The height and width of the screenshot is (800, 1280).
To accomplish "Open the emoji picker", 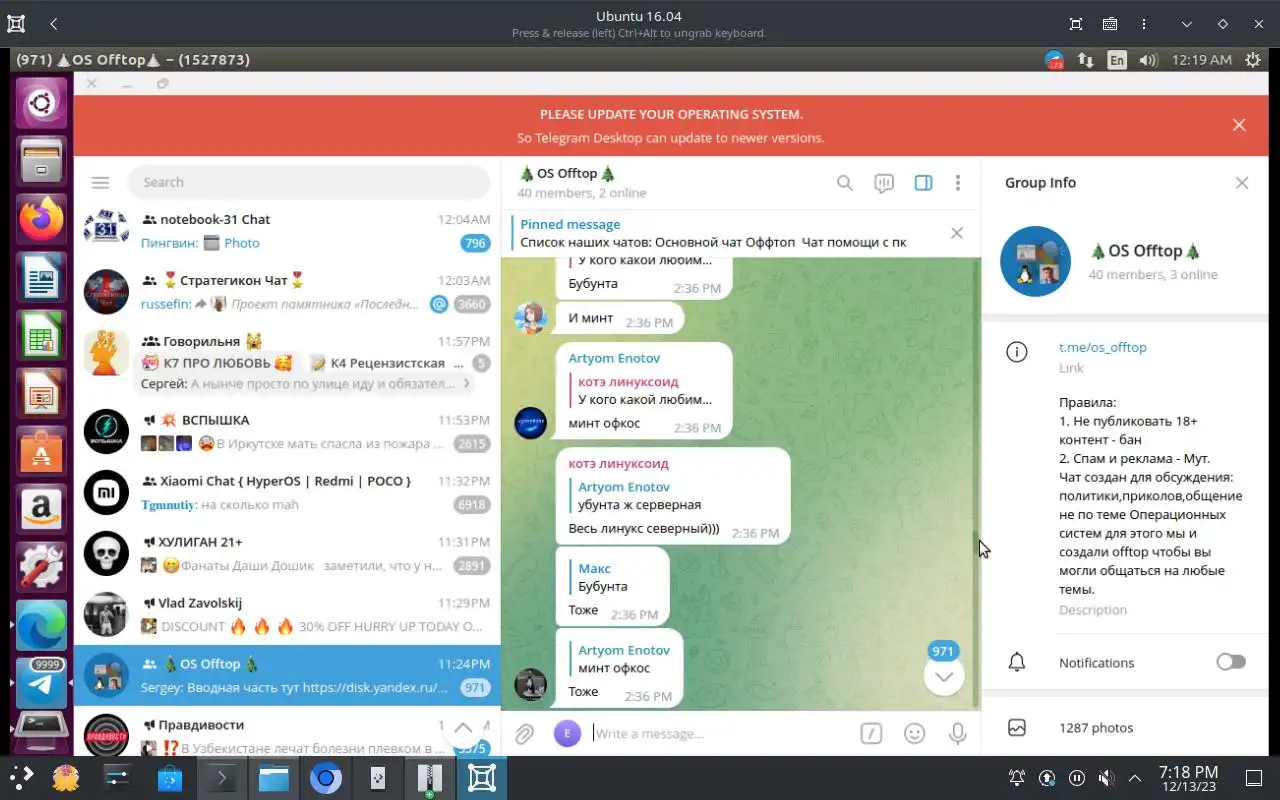I will tap(914, 734).
